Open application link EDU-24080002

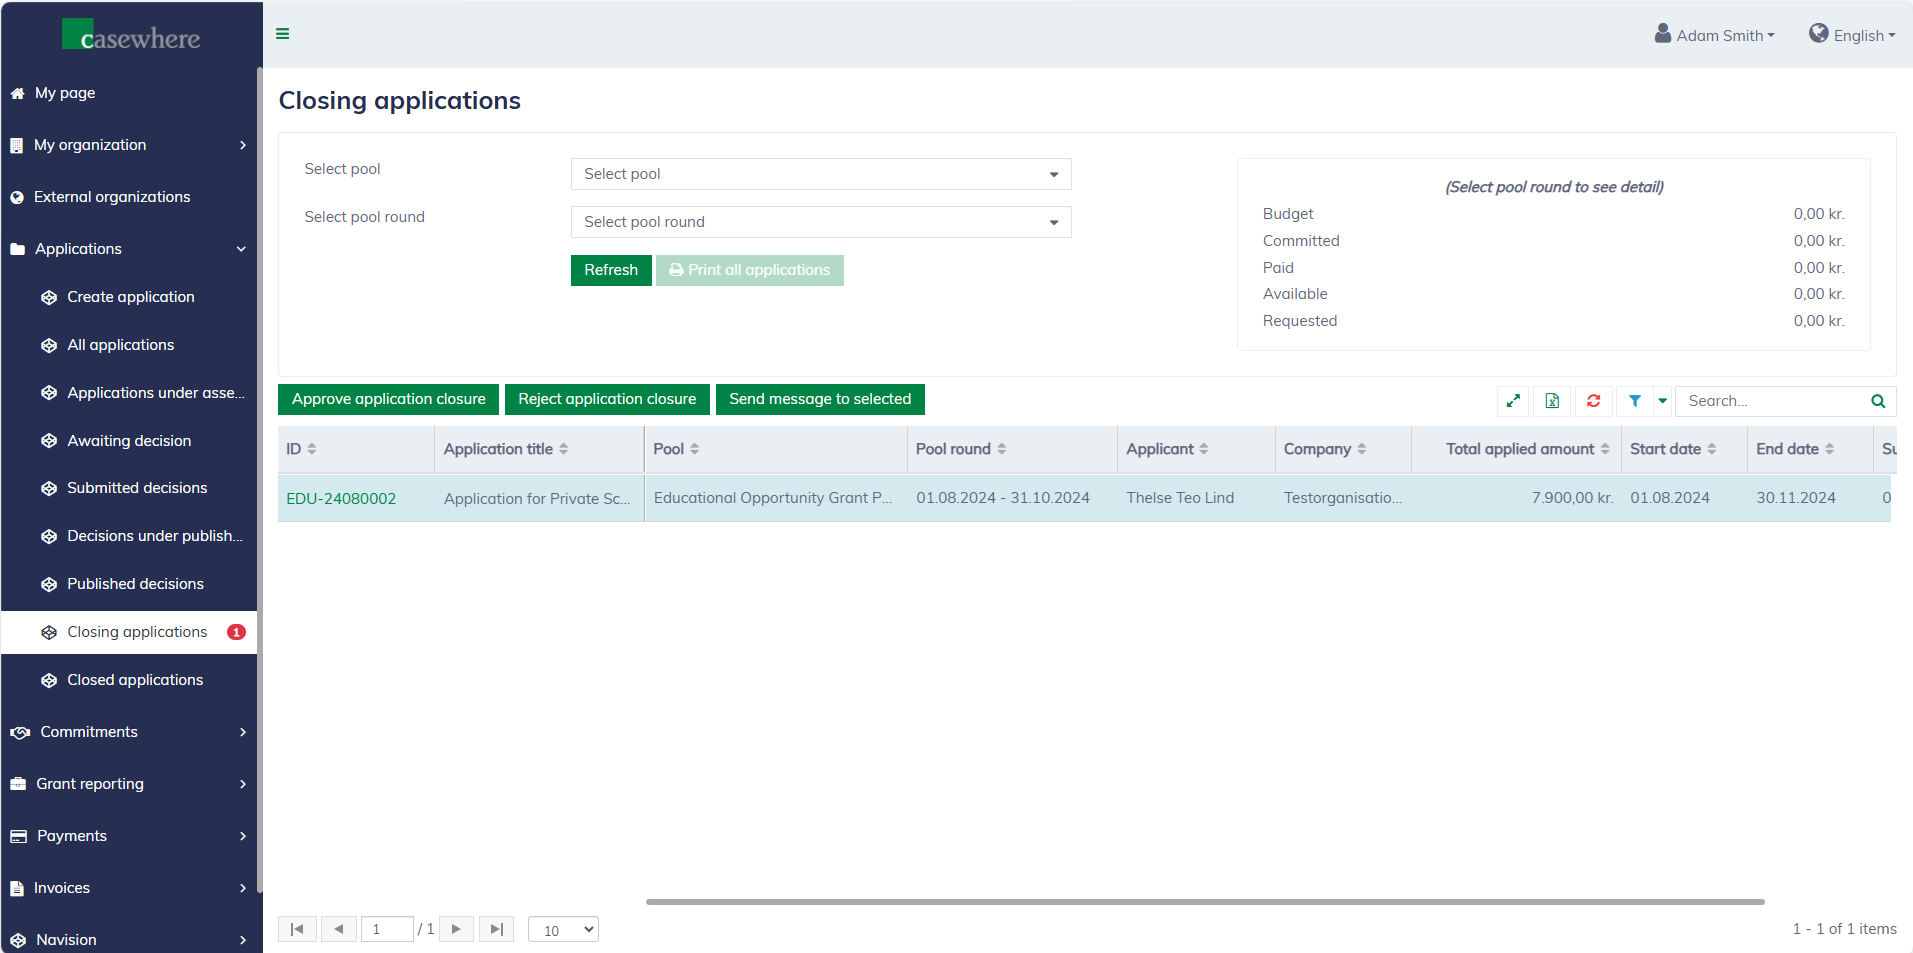point(341,499)
